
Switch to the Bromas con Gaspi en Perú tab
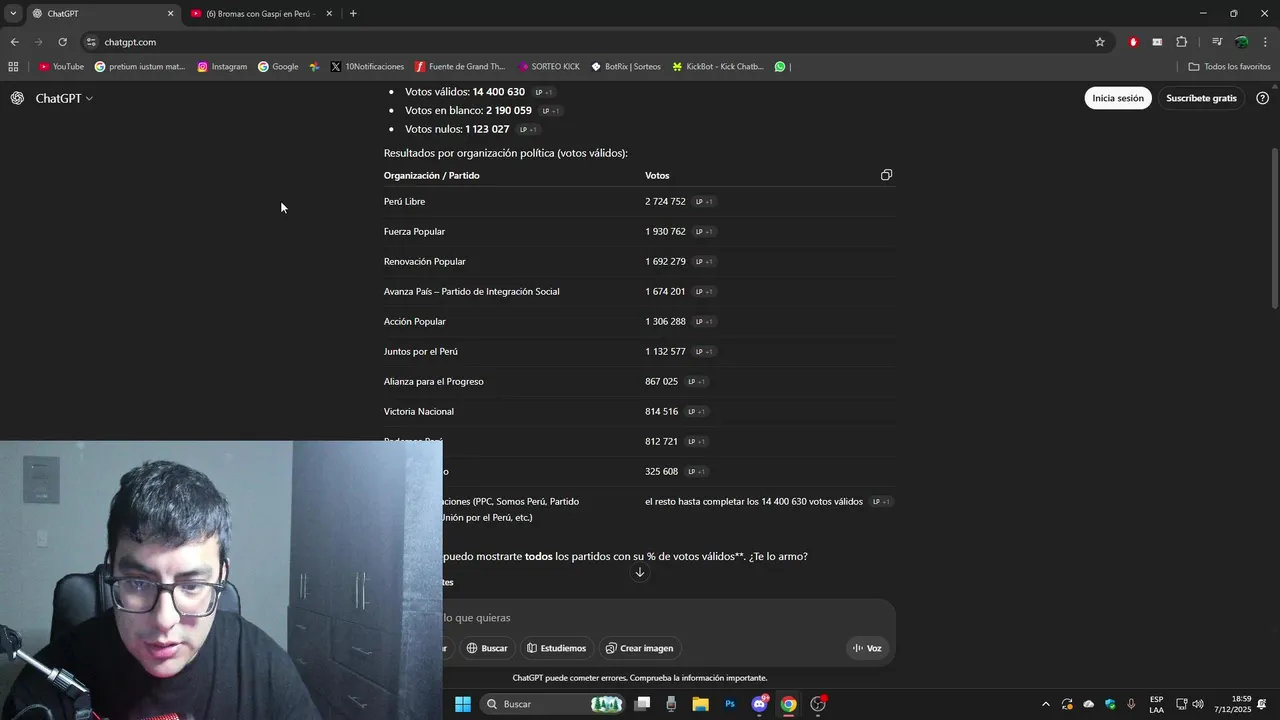pos(260,14)
